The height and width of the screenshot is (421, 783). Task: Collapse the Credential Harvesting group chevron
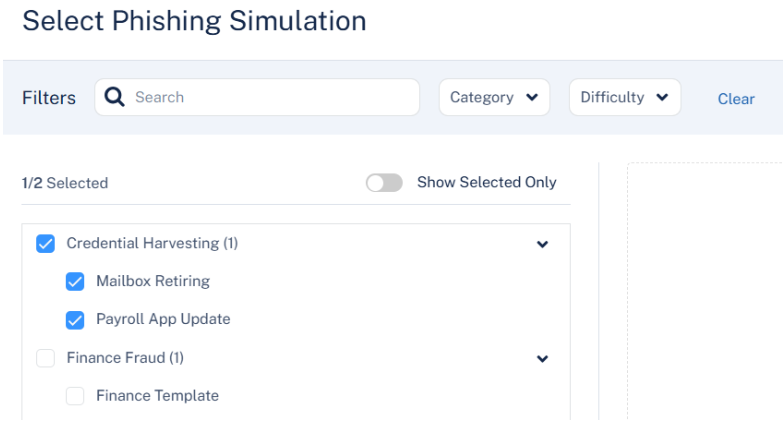(543, 244)
